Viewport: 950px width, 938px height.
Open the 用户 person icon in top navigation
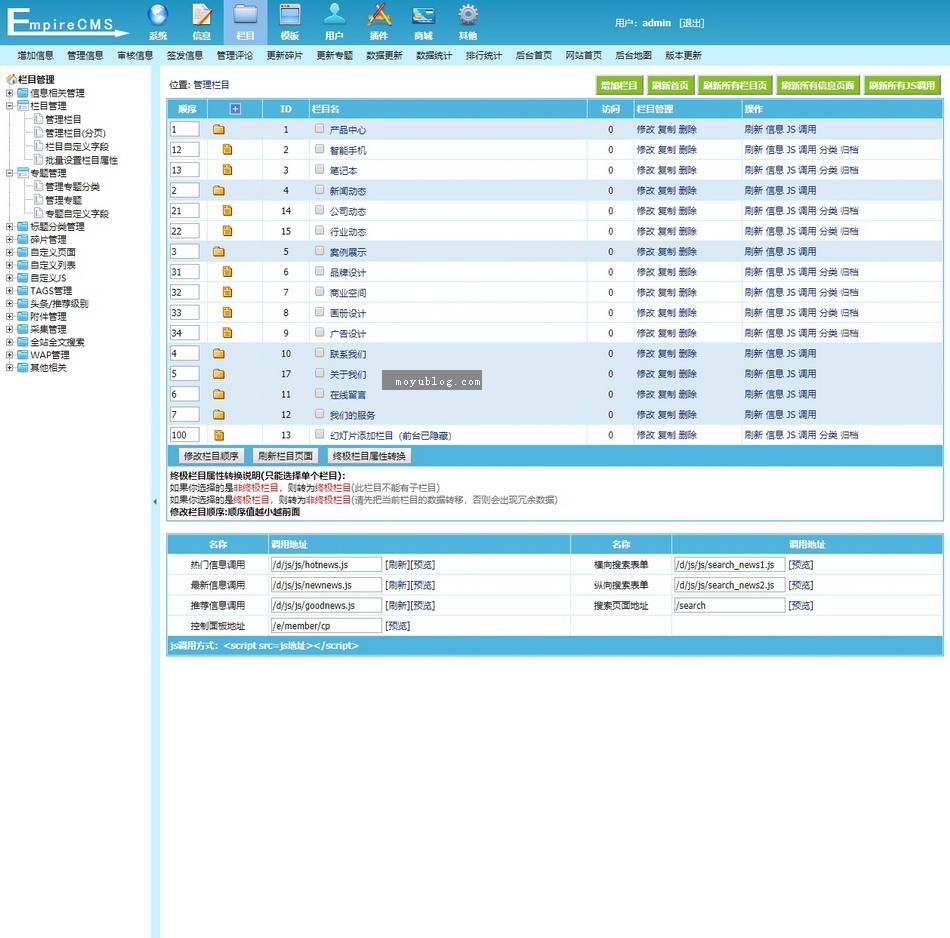pyautogui.click(x=334, y=15)
